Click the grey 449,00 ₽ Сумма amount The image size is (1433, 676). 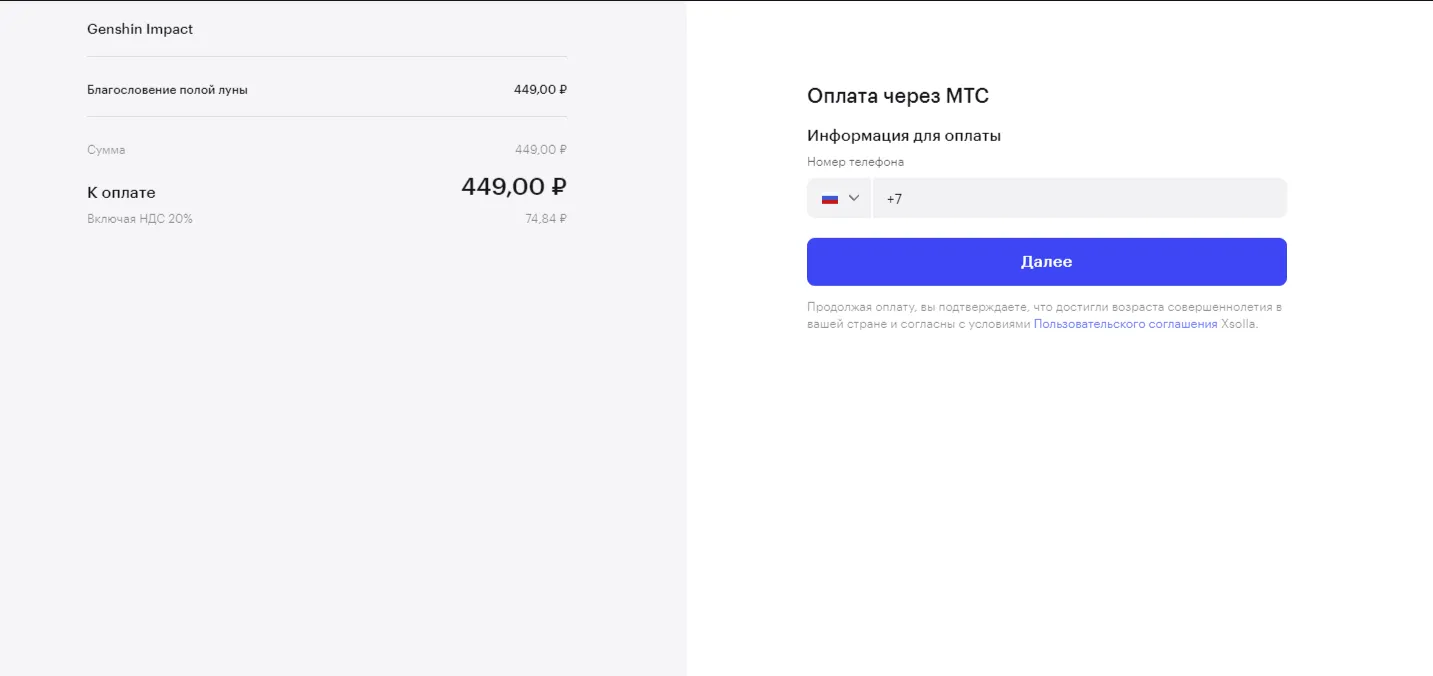point(541,150)
